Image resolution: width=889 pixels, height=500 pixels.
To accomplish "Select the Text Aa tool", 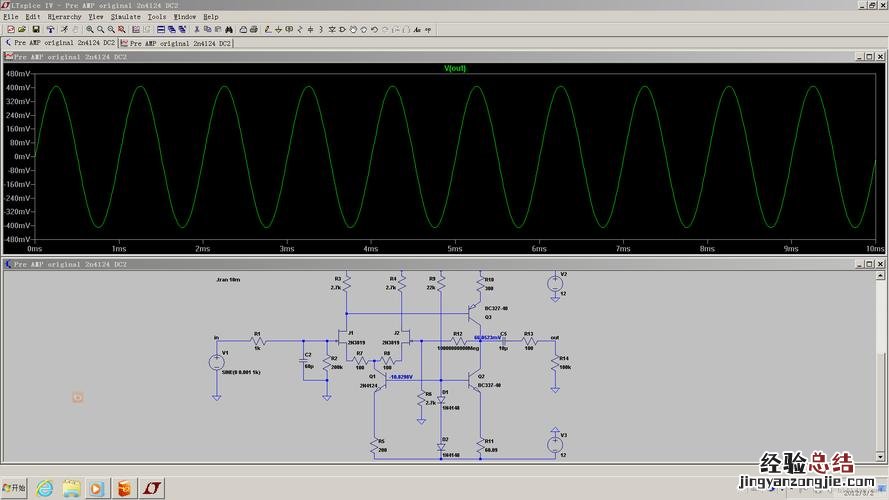I will [416, 29].
